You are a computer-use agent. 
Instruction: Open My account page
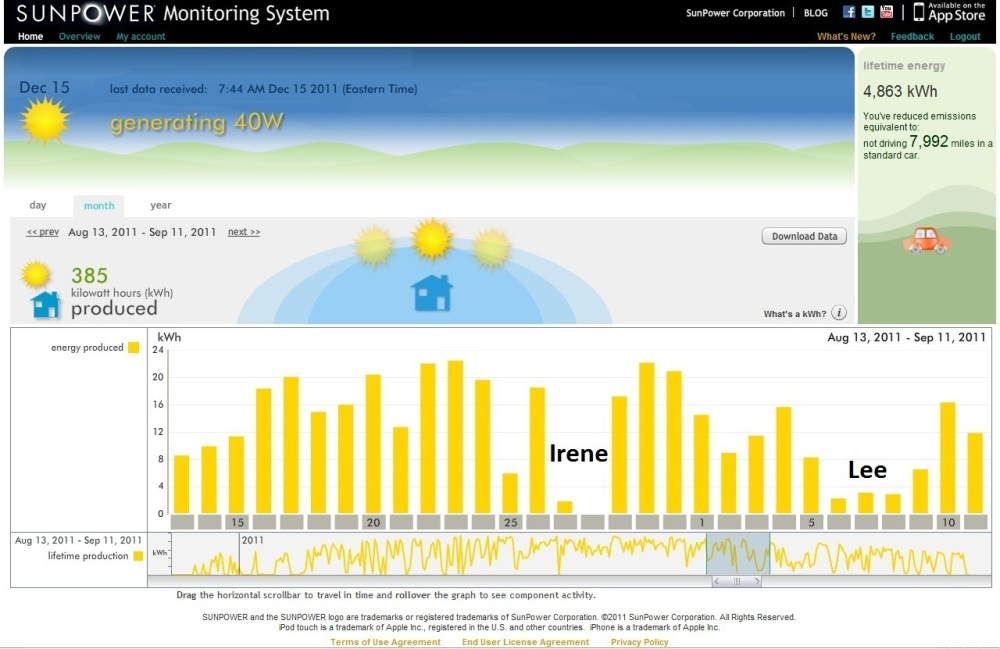point(140,36)
